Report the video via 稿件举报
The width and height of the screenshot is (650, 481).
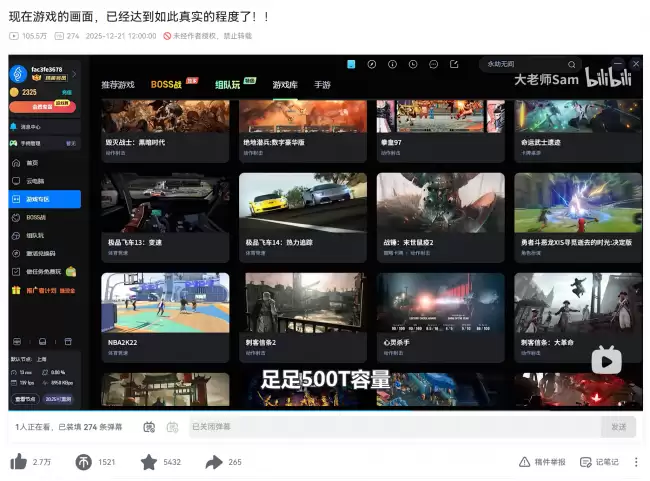tap(542, 462)
